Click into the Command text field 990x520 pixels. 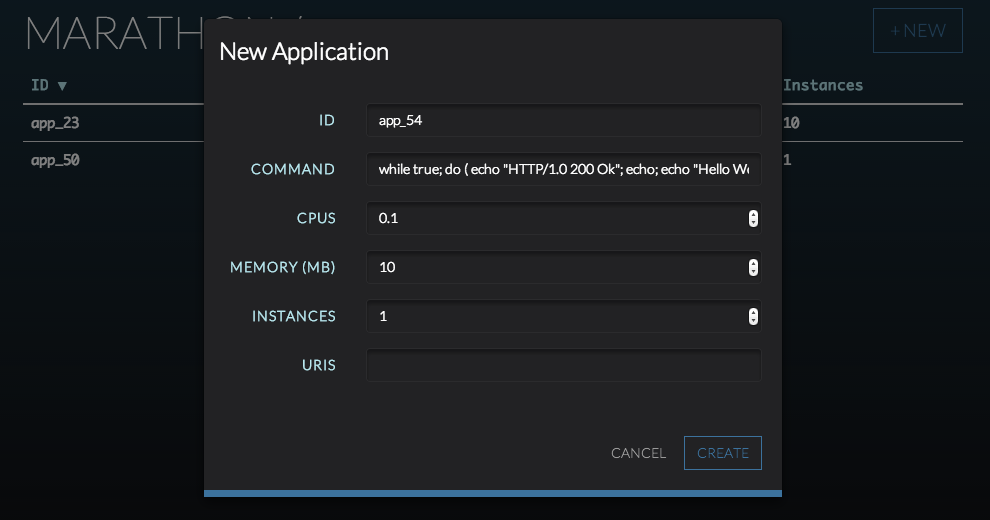point(563,169)
